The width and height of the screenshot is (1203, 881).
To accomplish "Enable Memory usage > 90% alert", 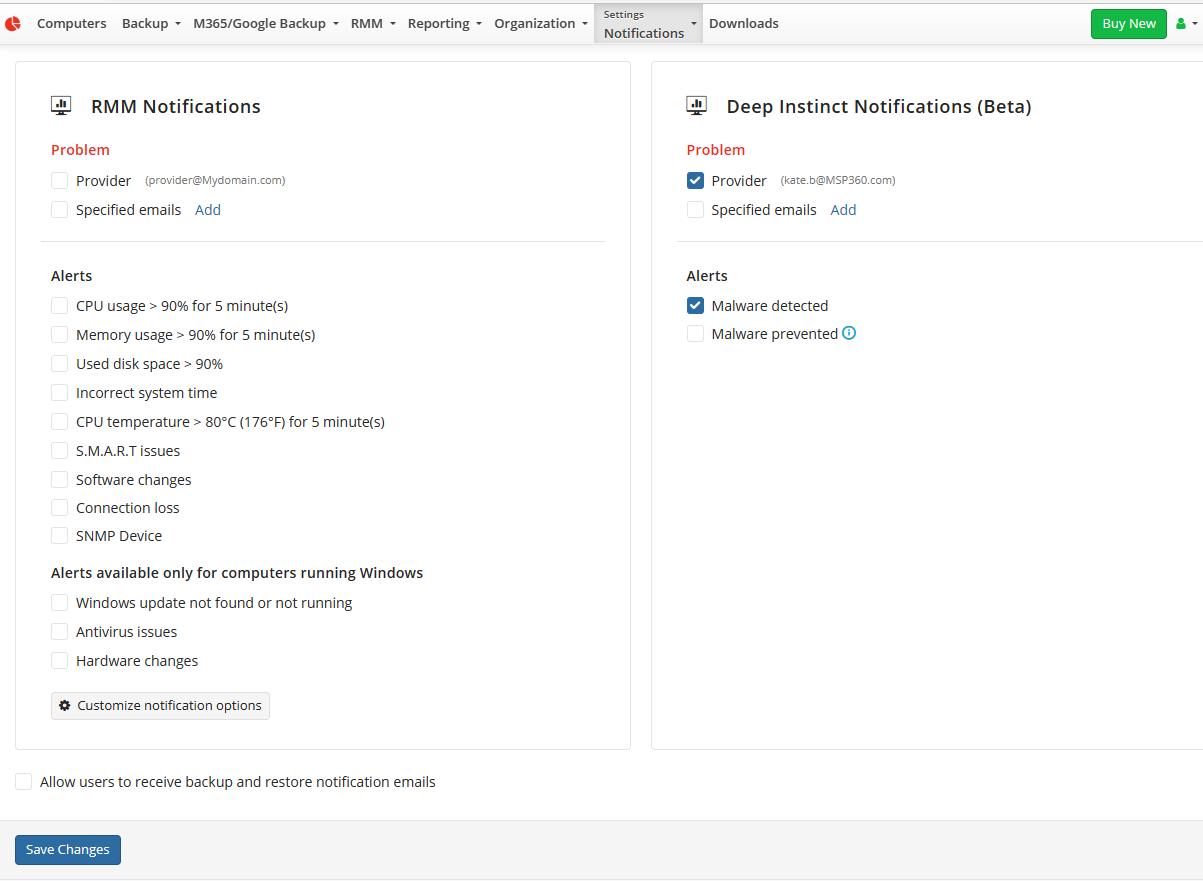I will pyautogui.click(x=60, y=335).
